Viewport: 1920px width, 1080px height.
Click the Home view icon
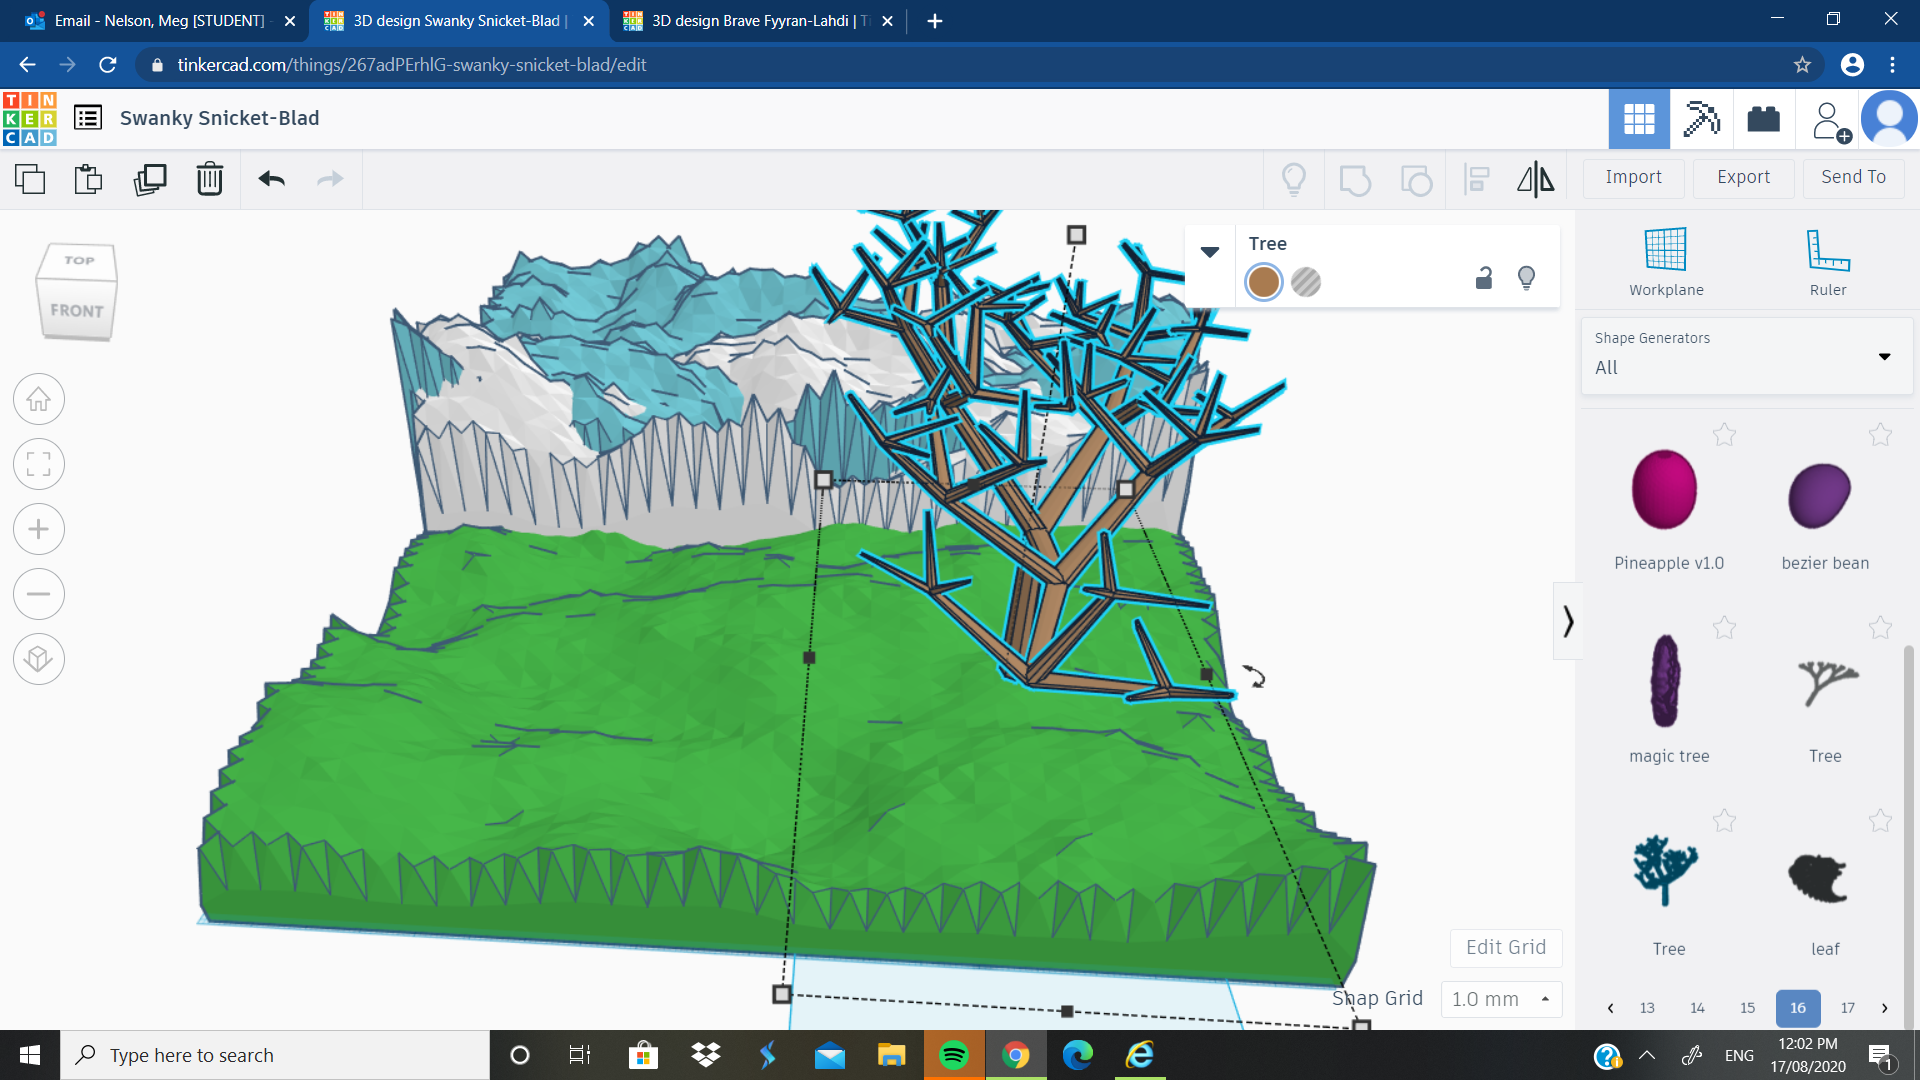(x=38, y=398)
